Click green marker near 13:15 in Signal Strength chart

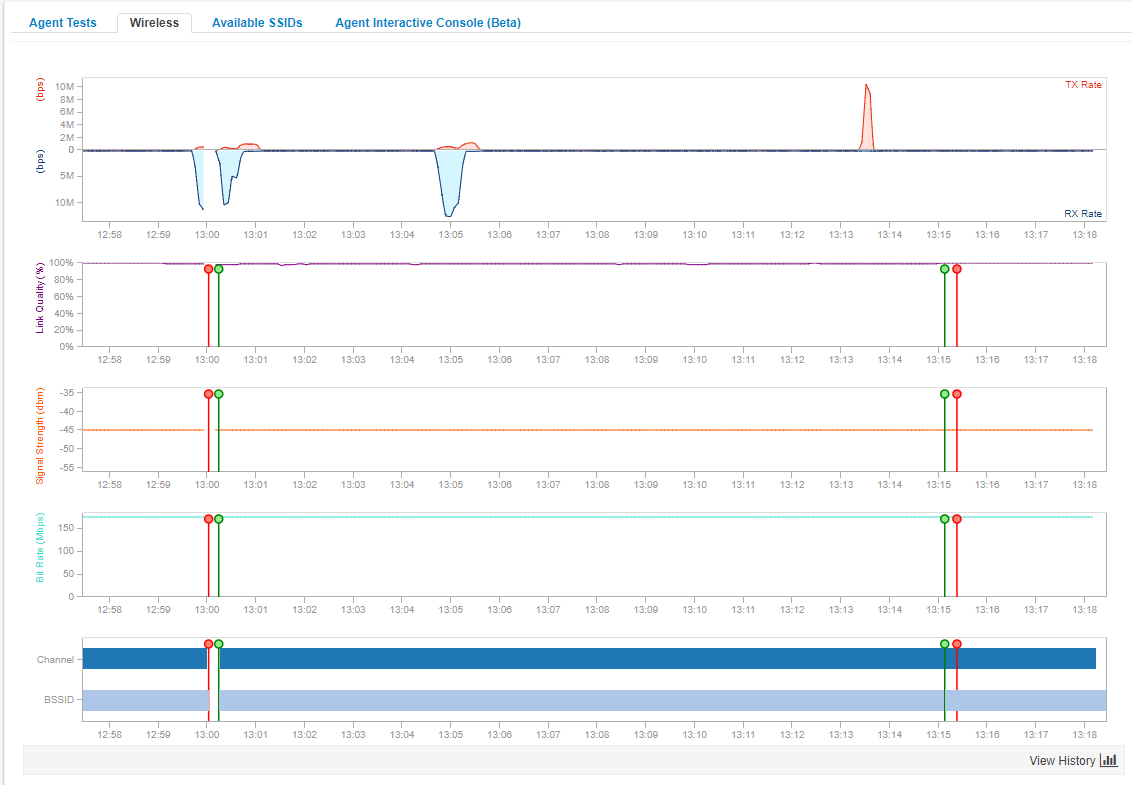point(945,394)
